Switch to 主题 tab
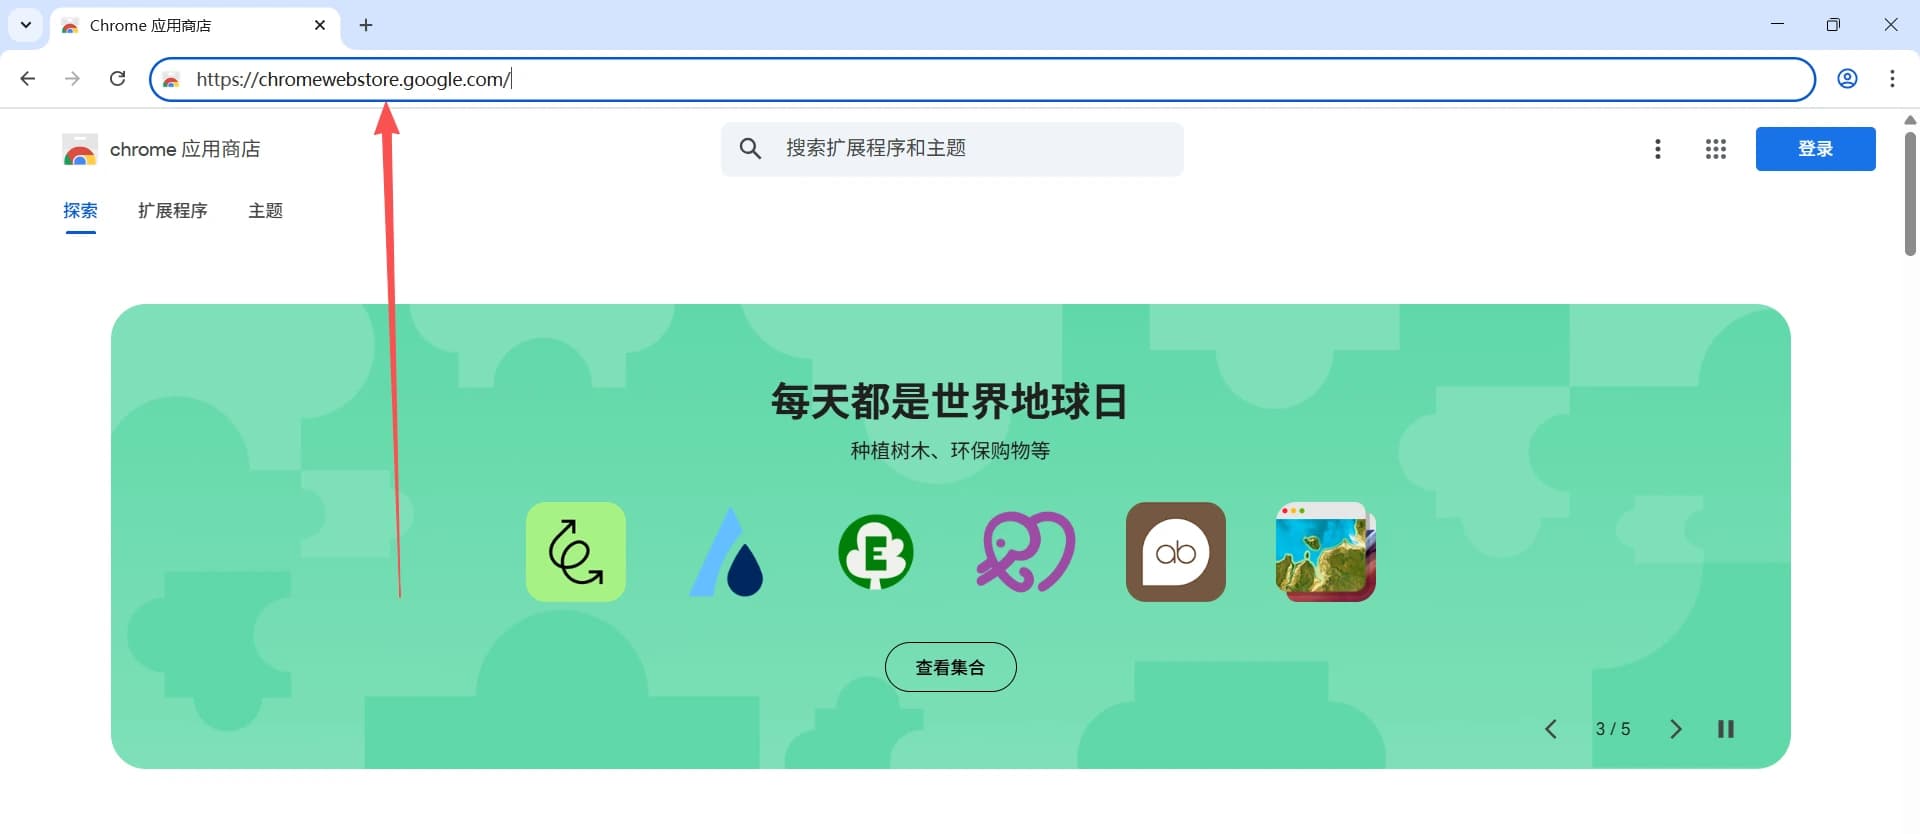Image resolution: width=1920 pixels, height=834 pixels. (x=266, y=211)
